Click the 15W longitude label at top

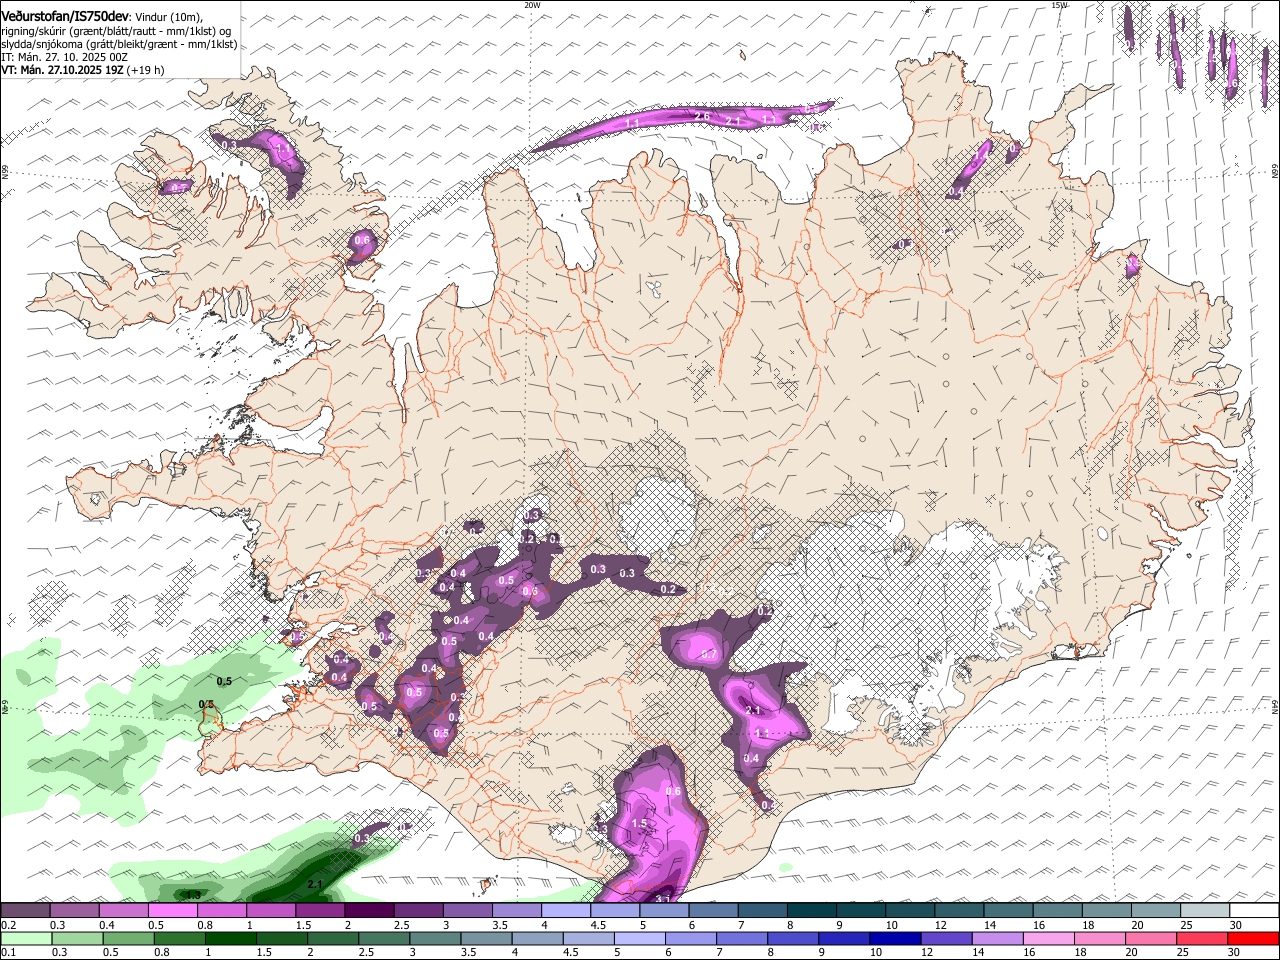1059,4
